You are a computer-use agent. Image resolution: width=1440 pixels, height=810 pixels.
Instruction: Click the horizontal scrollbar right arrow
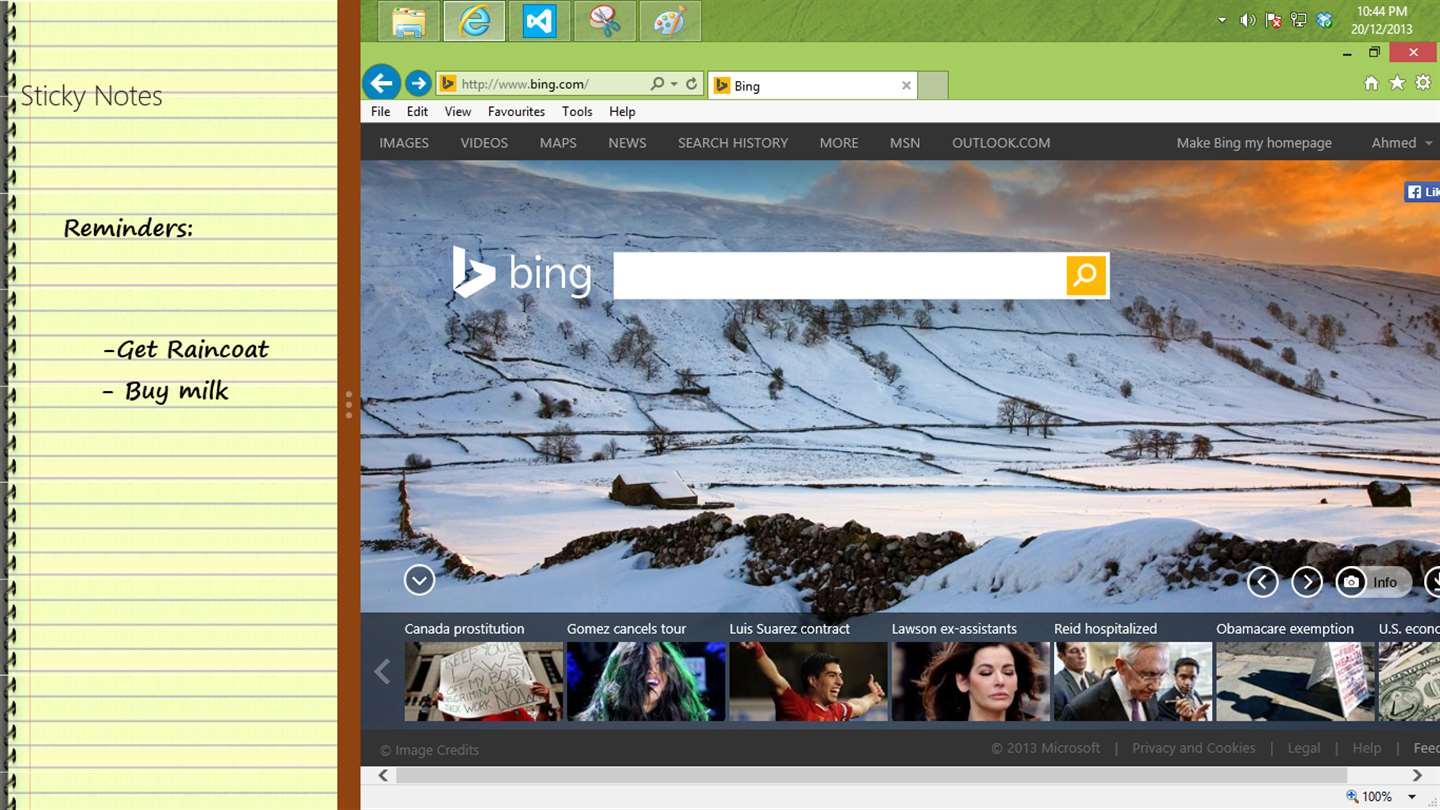click(1417, 775)
